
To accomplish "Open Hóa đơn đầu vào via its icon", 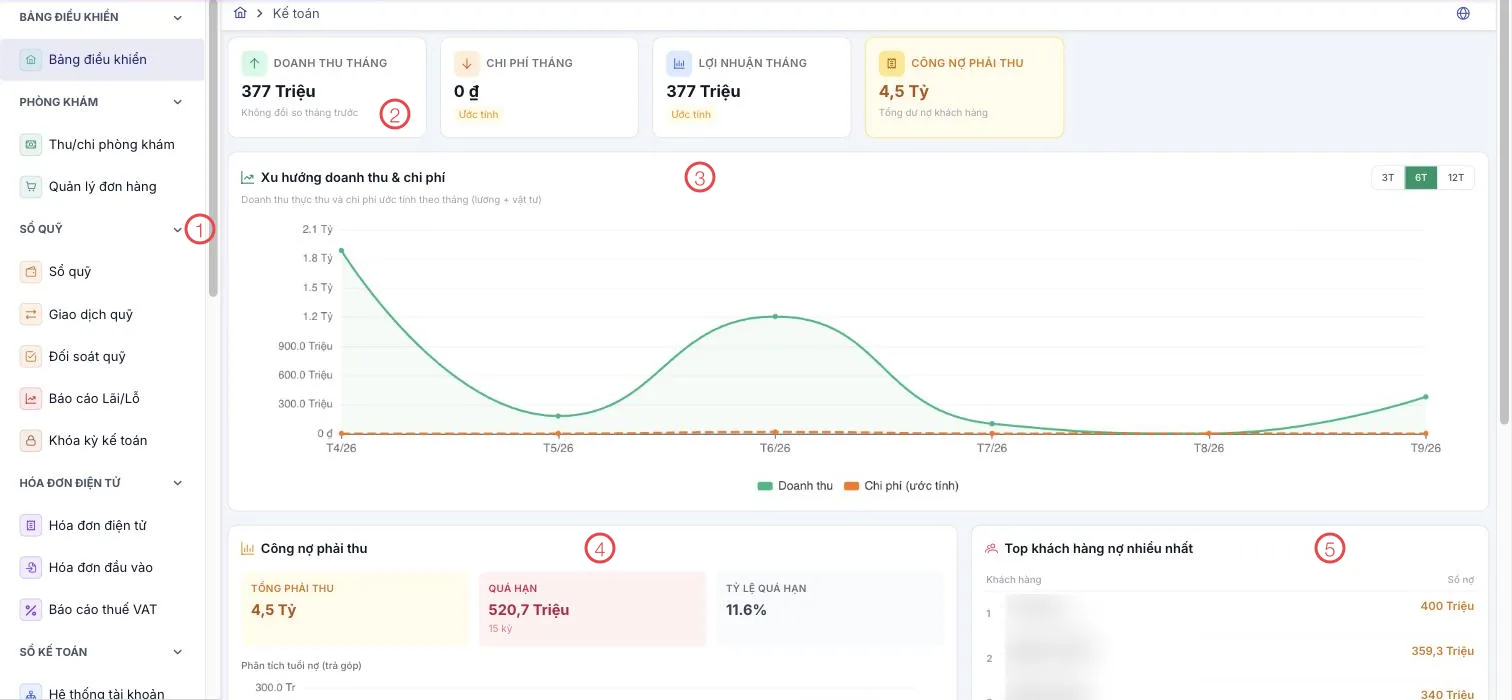I will click(31, 568).
